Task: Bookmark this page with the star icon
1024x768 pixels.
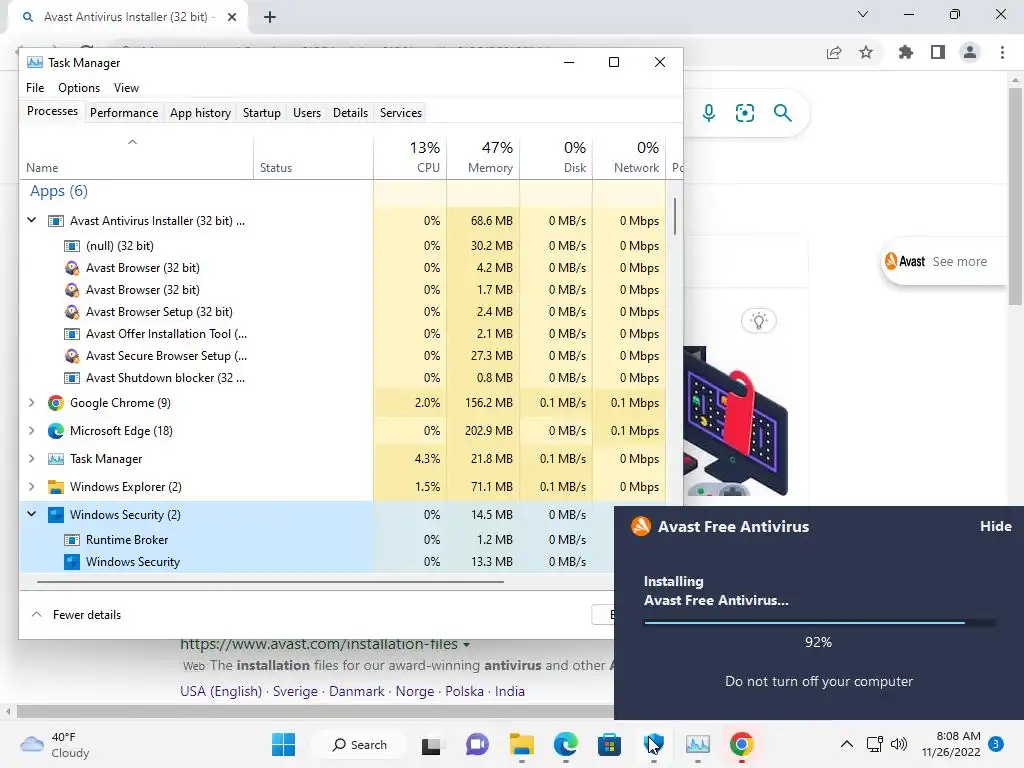Action: (866, 52)
